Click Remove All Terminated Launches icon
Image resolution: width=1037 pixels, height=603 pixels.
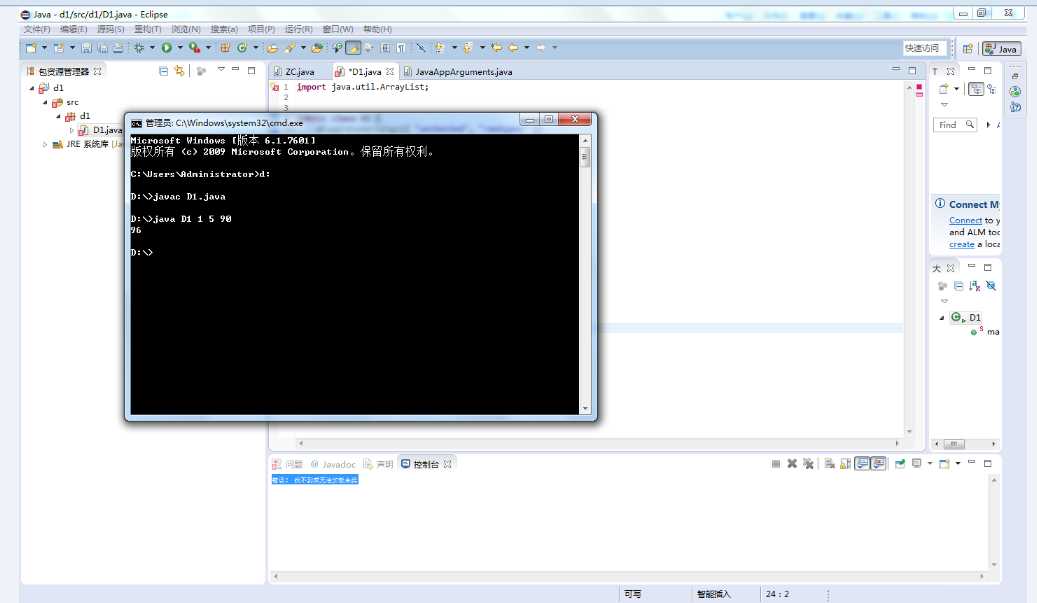tap(808, 463)
